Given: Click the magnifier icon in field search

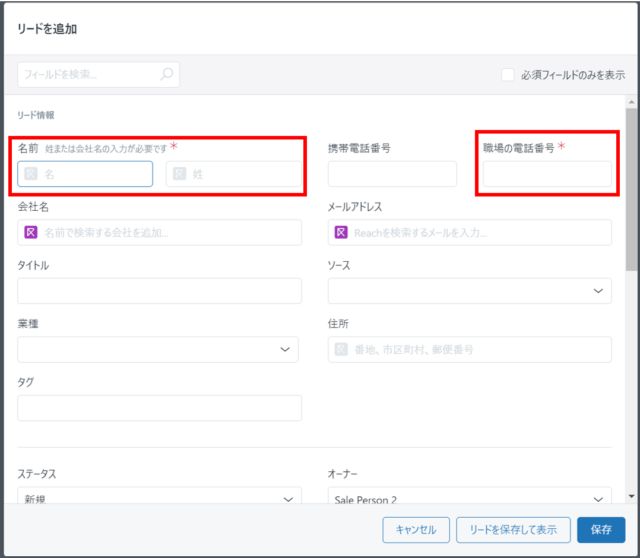Looking at the screenshot, I should [167, 74].
